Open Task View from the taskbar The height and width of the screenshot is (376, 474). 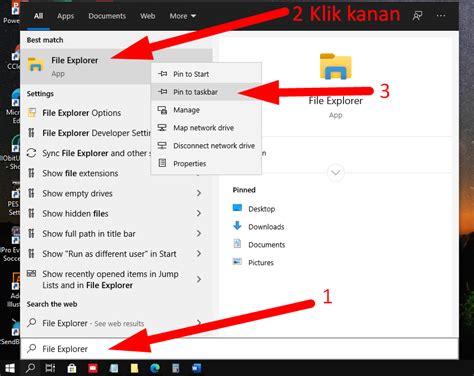[50, 368]
